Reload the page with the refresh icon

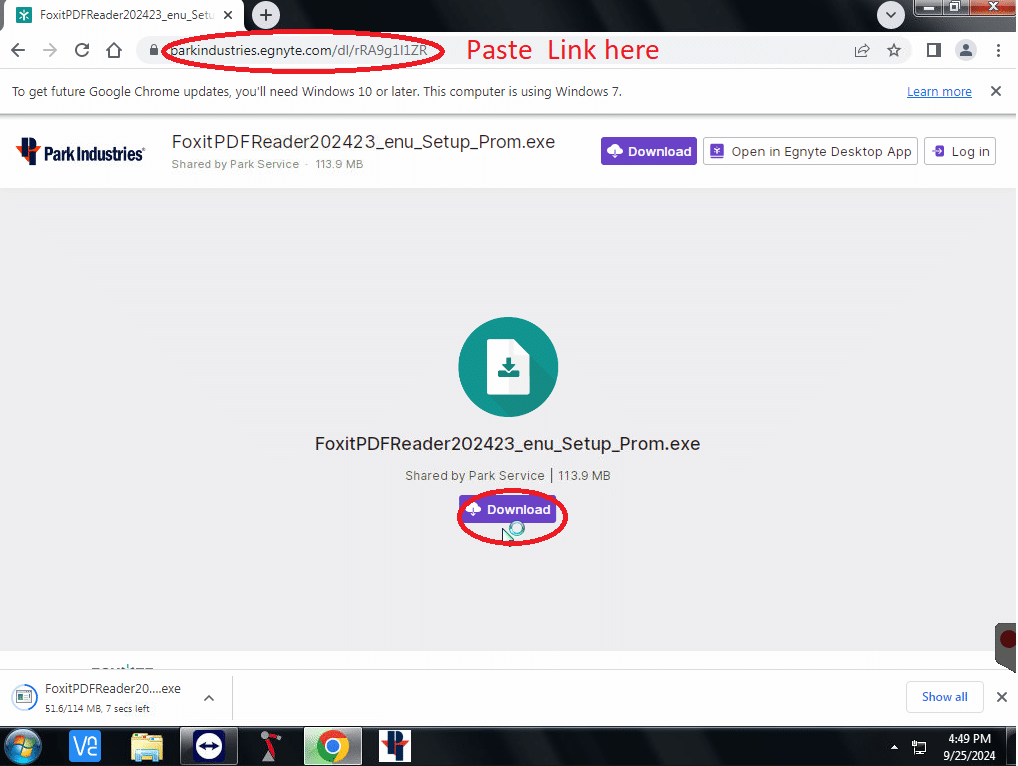(x=82, y=50)
